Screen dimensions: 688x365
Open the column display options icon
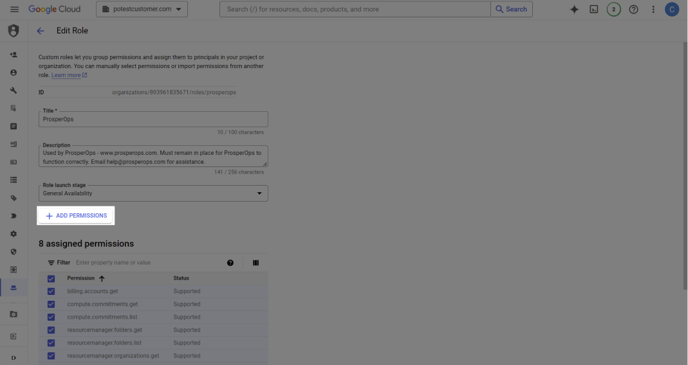(x=256, y=263)
